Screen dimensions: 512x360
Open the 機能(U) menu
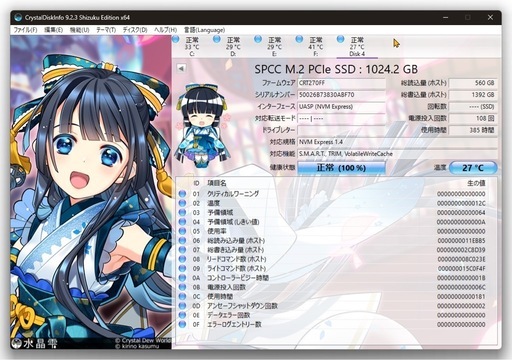[79, 30]
